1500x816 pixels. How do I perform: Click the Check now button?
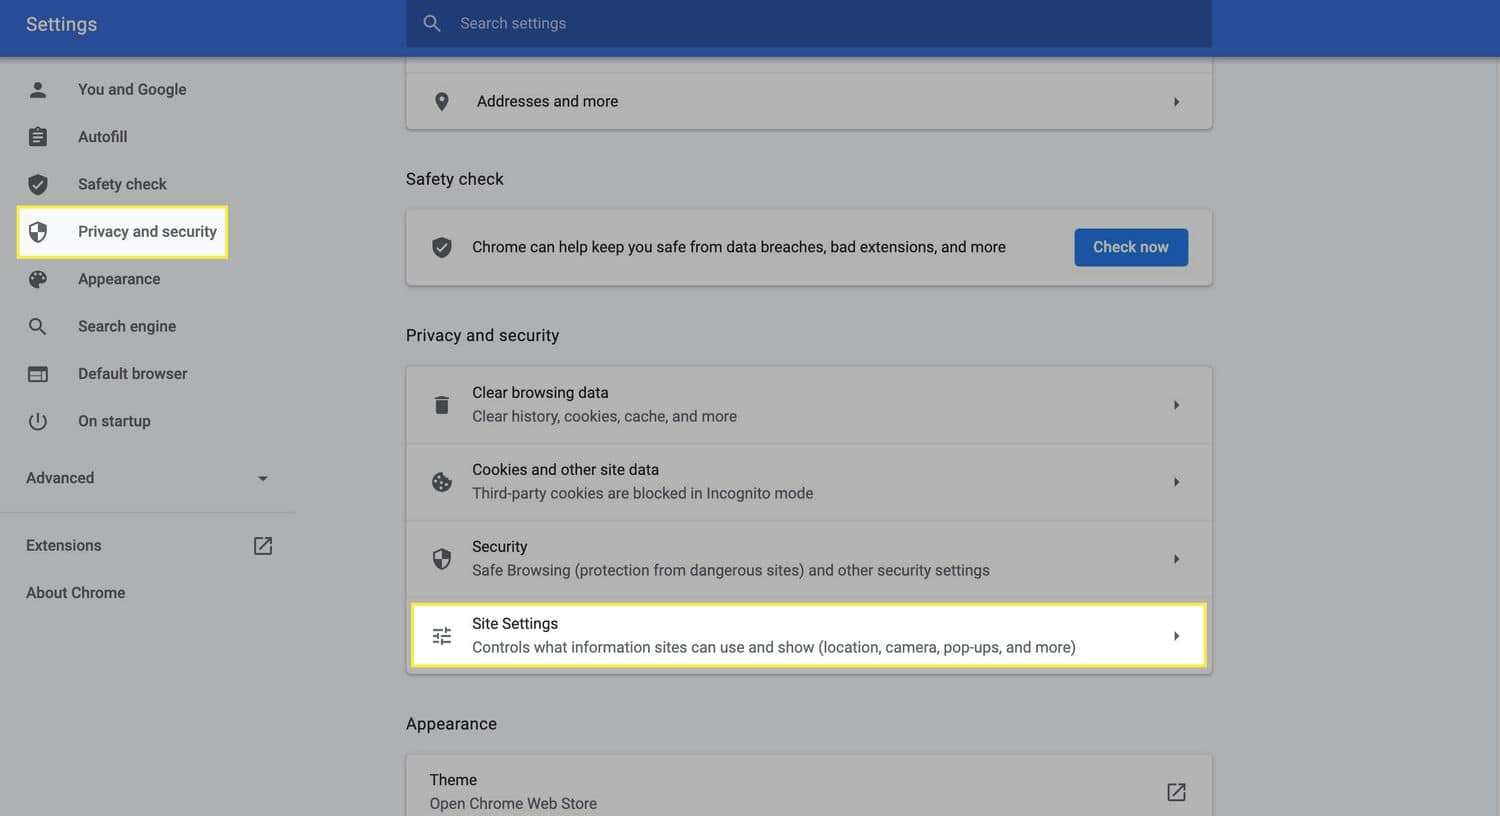click(1131, 247)
